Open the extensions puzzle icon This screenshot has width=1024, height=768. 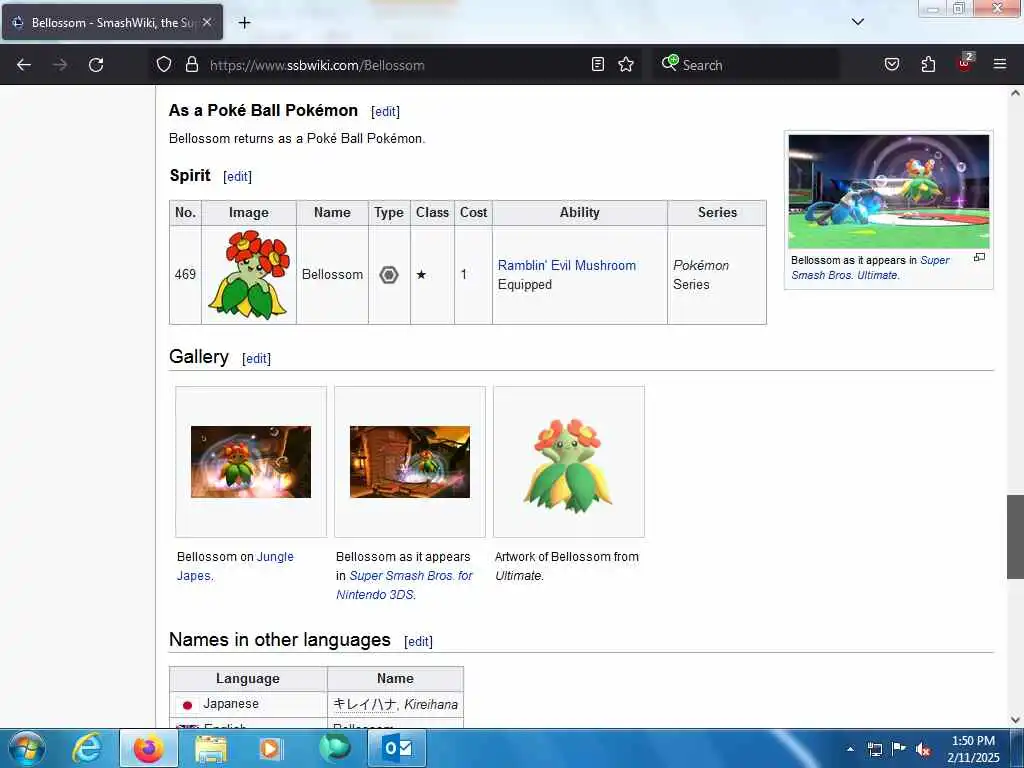tap(928, 64)
